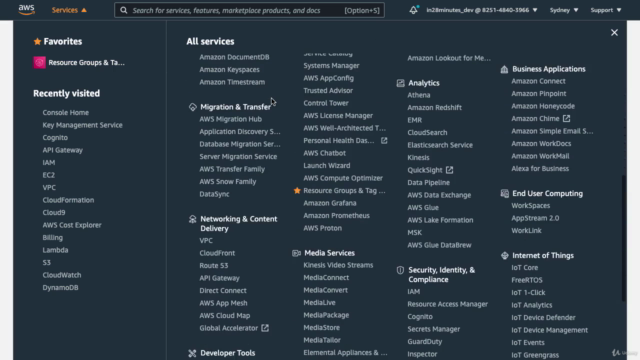Open AWS Migration Hub service
The image size is (640, 360).
(231, 119)
